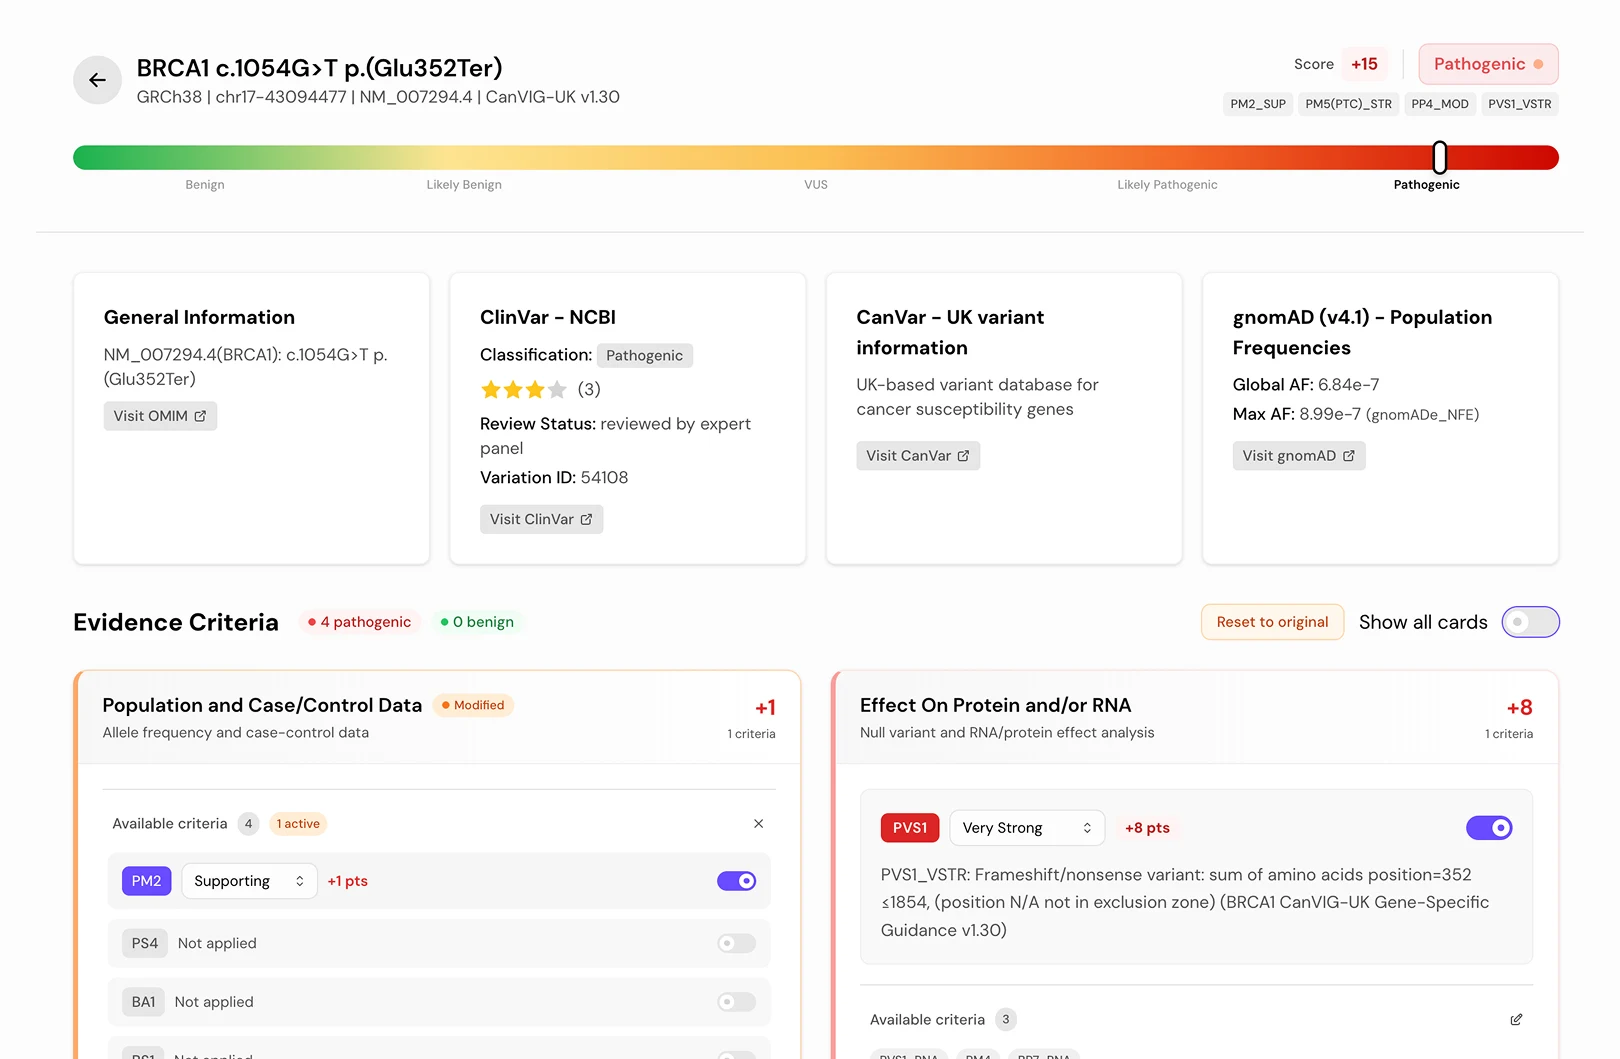Click the 1 active badge
Viewport: 1620px width, 1059px height.
298,824
